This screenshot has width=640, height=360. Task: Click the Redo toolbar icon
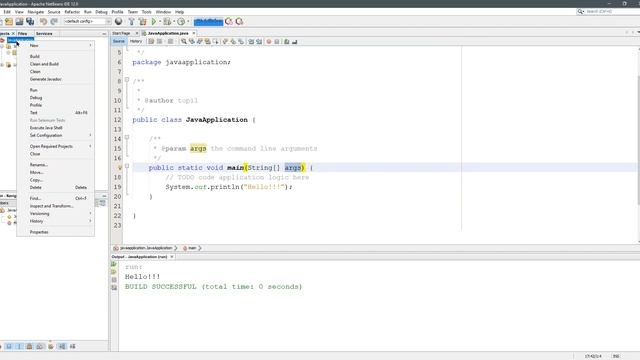click(x=54, y=21)
